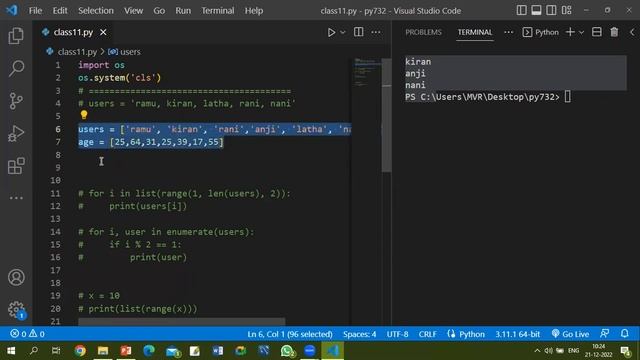Change encoding via UTF-8 status item

tap(398, 334)
